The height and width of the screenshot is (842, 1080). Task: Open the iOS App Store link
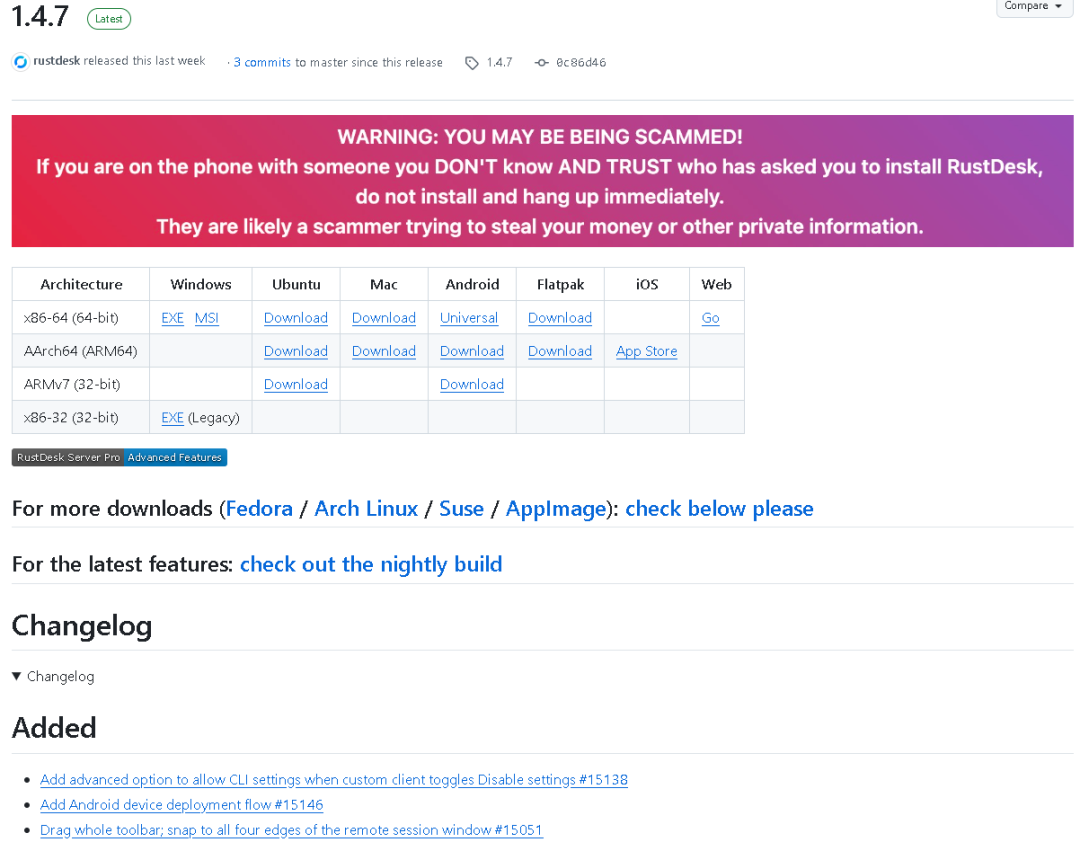pos(647,351)
